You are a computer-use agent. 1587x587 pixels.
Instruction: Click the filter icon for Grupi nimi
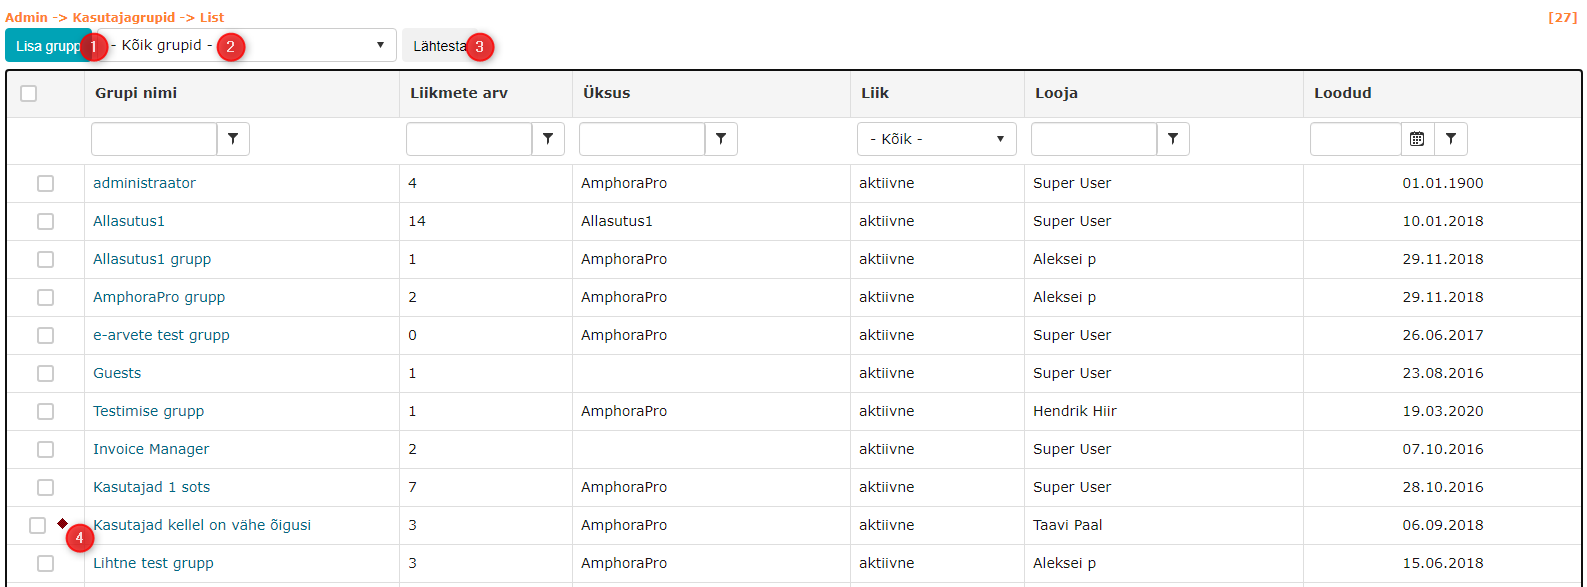tap(233, 139)
